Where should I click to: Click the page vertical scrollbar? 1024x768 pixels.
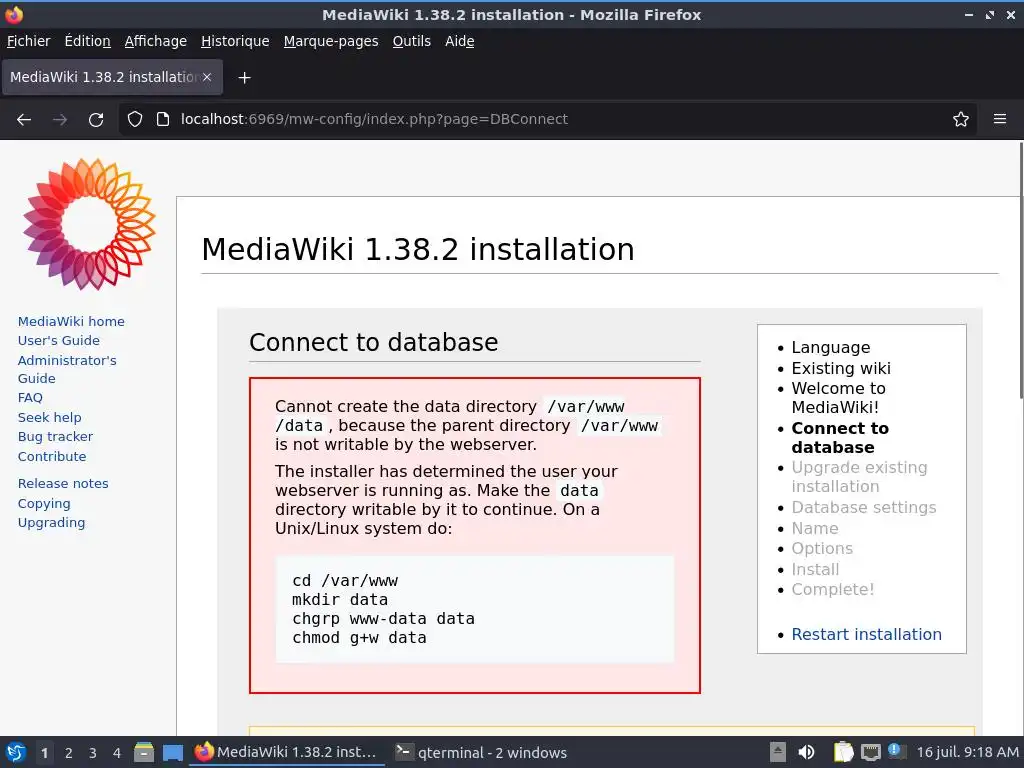tap(1020, 270)
